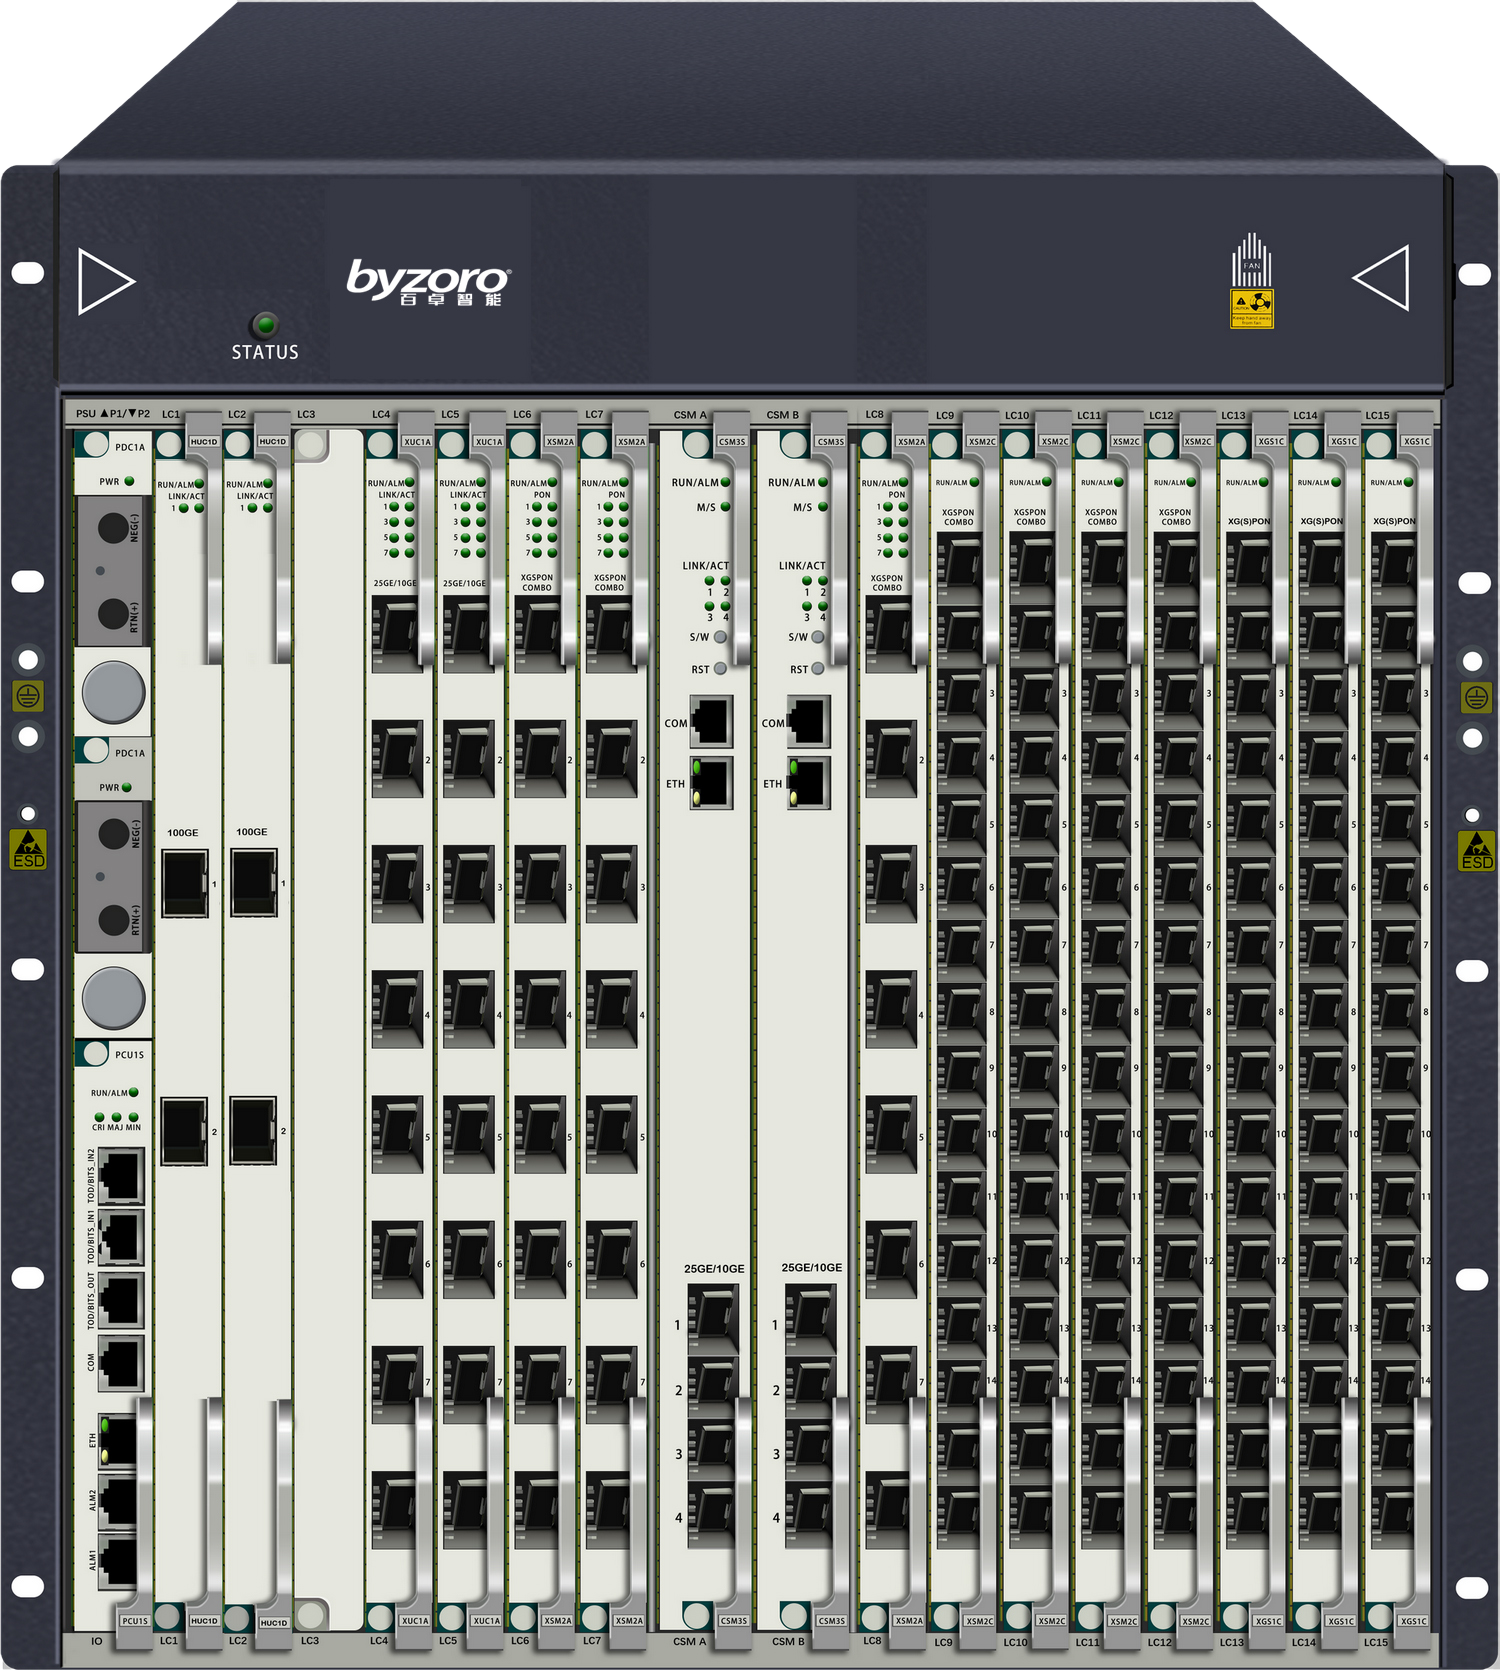The height and width of the screenshot is (1670, 1500).
Task: Select the TOD/BITS_IN2 port on PCU1S
Action: click(120, 1175)
